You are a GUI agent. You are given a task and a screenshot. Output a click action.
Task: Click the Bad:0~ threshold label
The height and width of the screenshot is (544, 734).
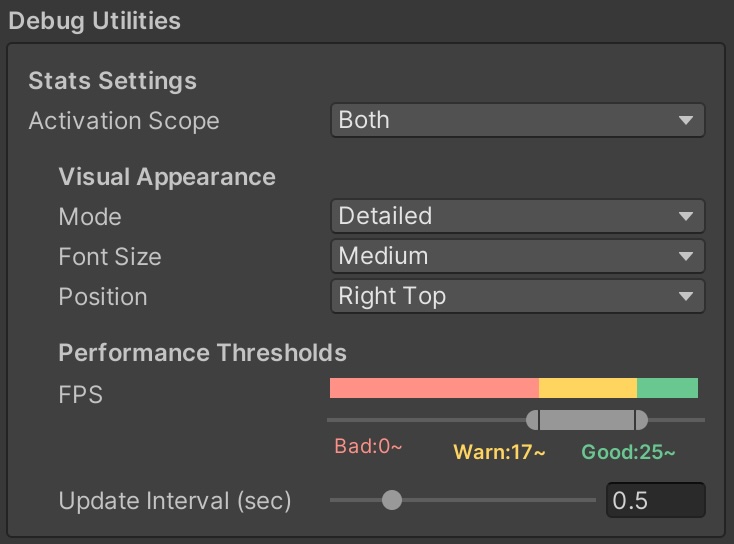(368, 447)
